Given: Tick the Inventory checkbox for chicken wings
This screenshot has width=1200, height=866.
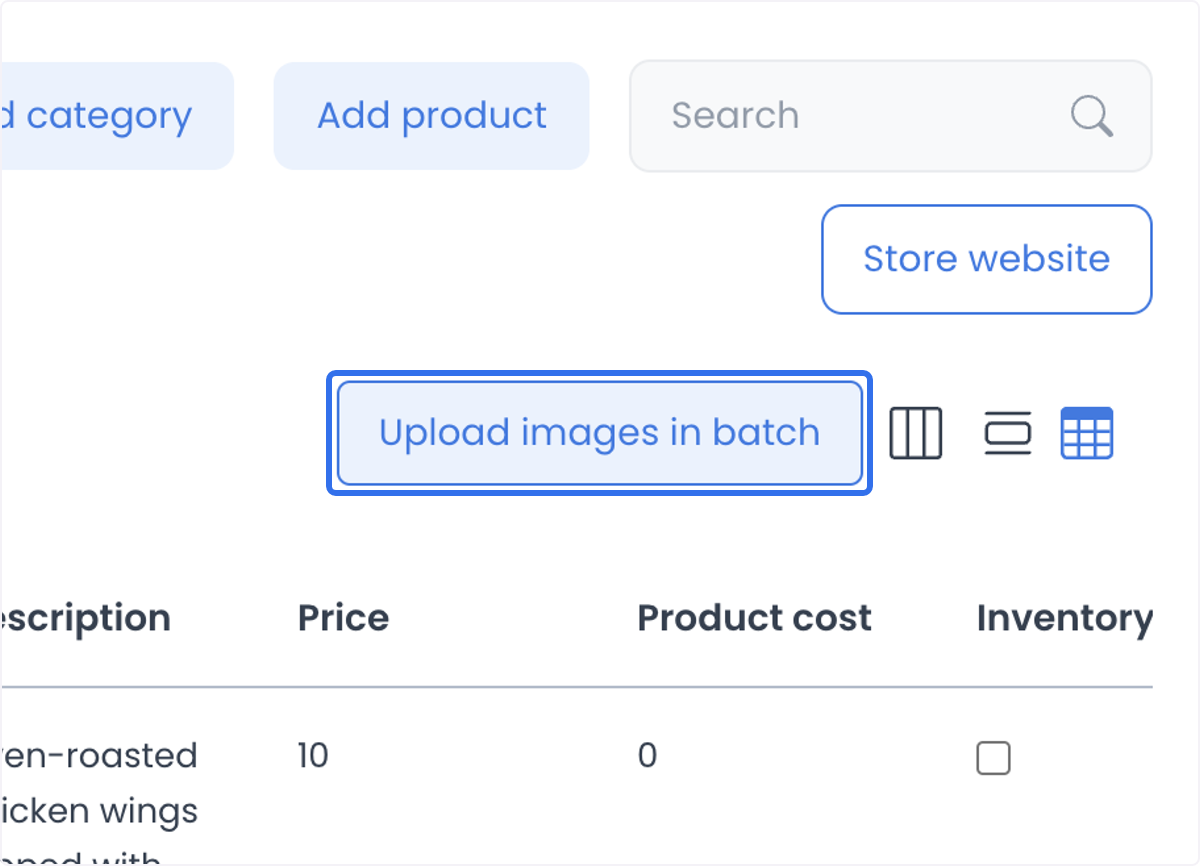Looking at the screenshot, I should (x=993, y=758).
